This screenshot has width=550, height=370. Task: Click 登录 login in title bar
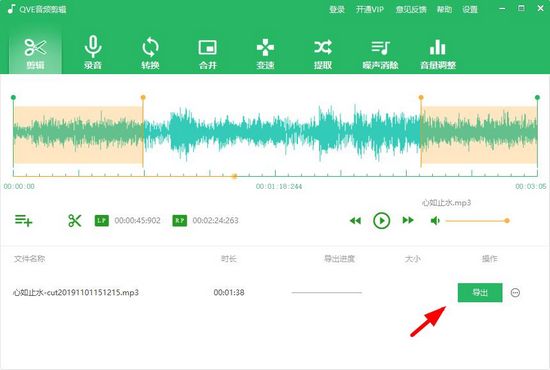coord(337,9)
